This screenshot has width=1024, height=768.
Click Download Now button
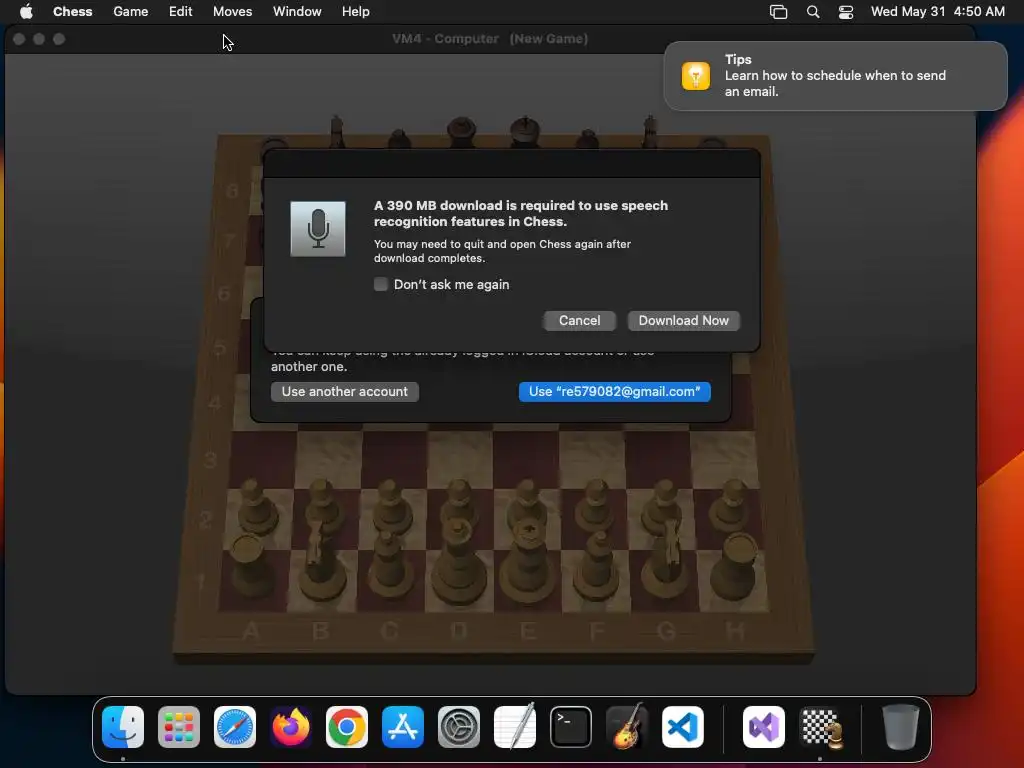[x=683, y=321]
